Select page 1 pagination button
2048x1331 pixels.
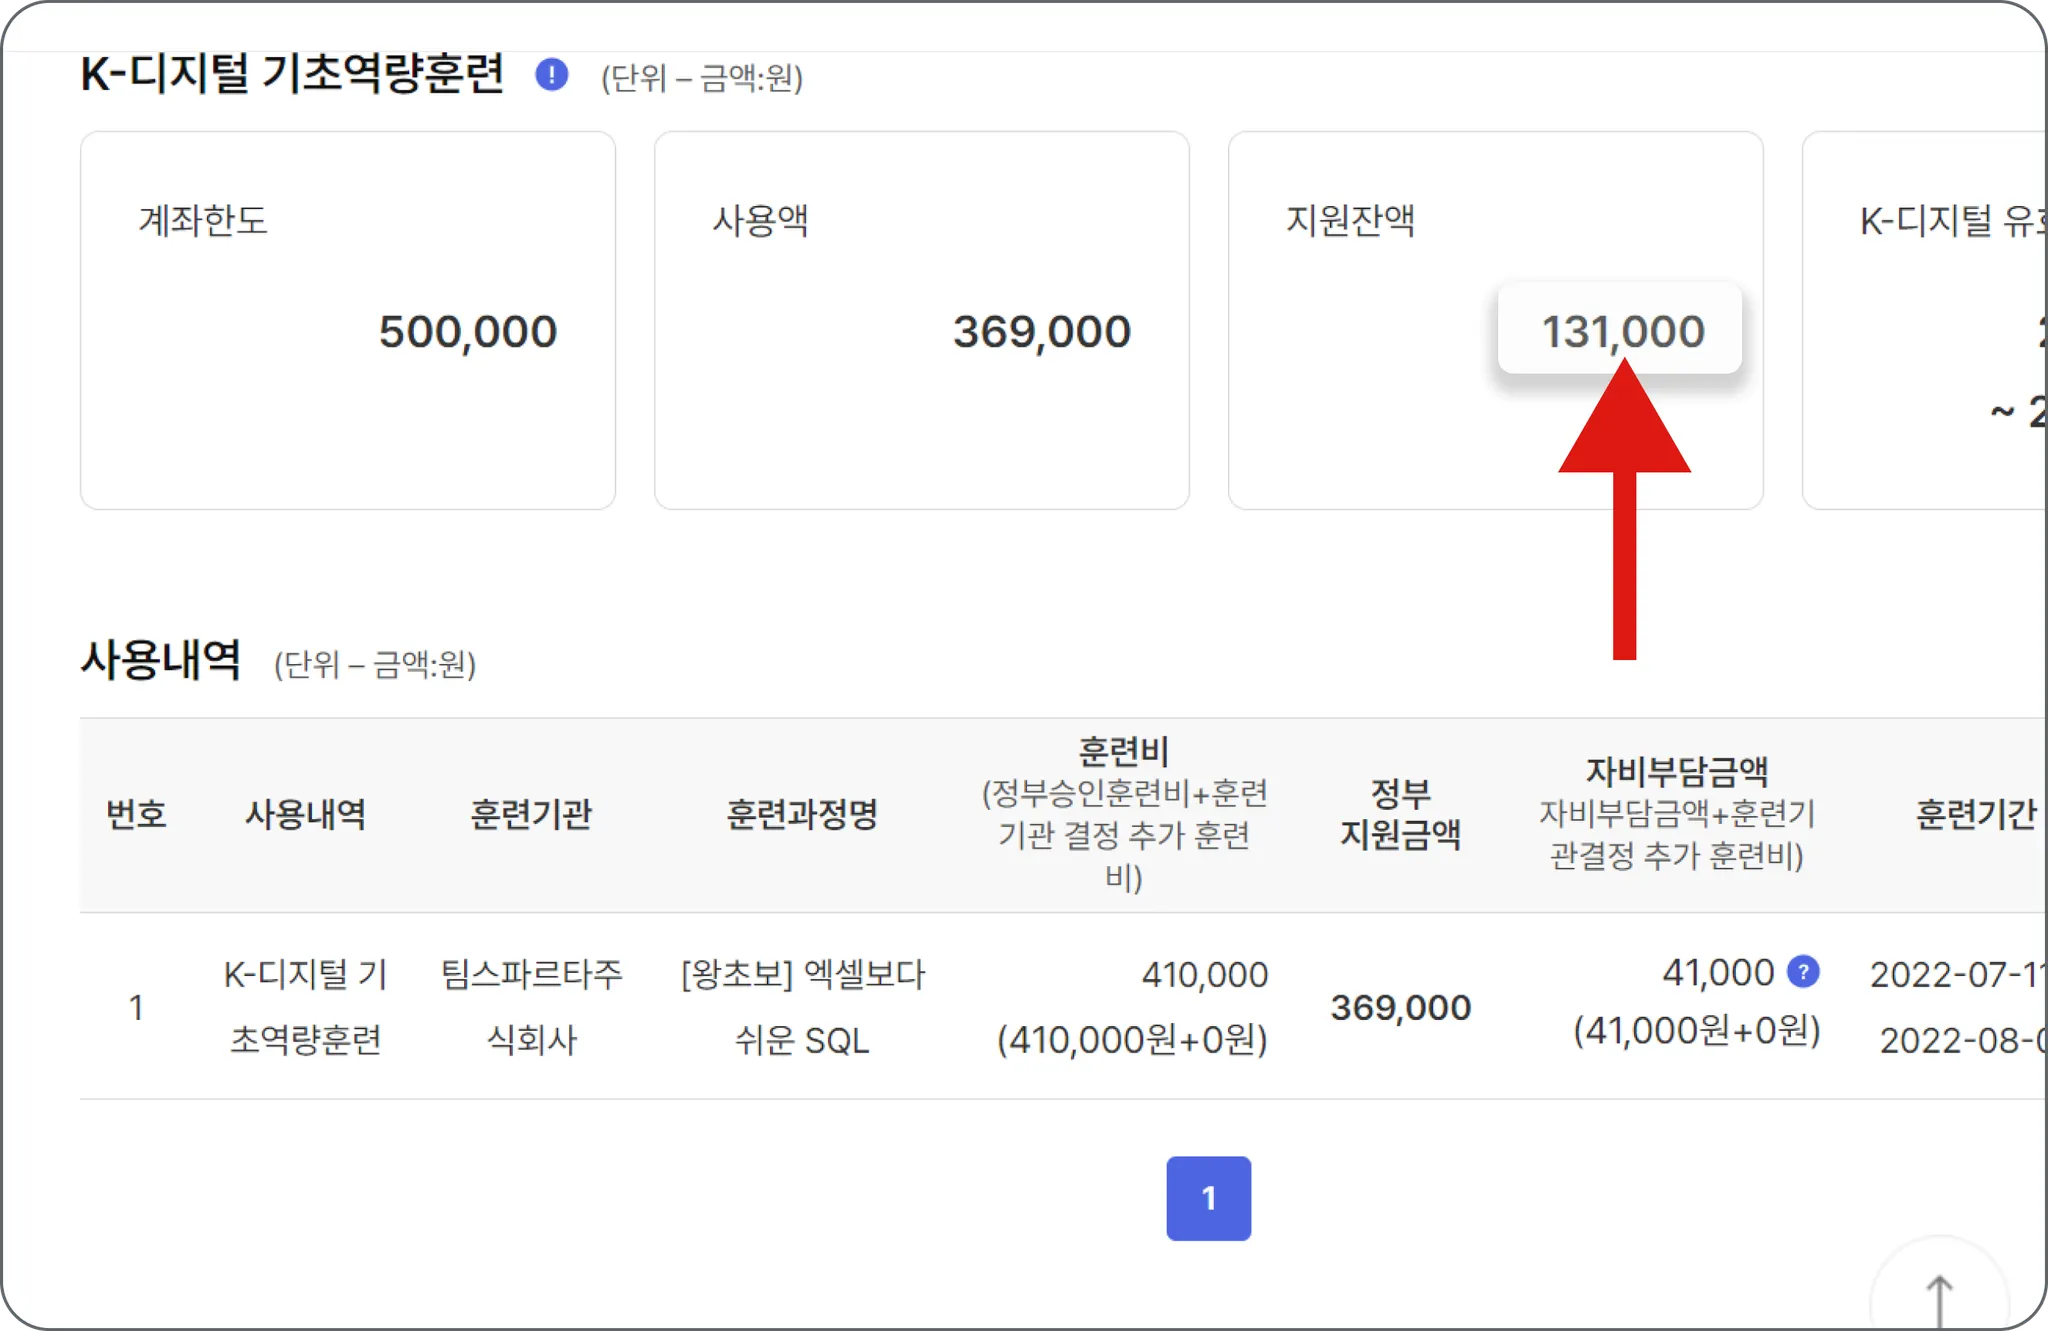click(x=1208, y=1198)
